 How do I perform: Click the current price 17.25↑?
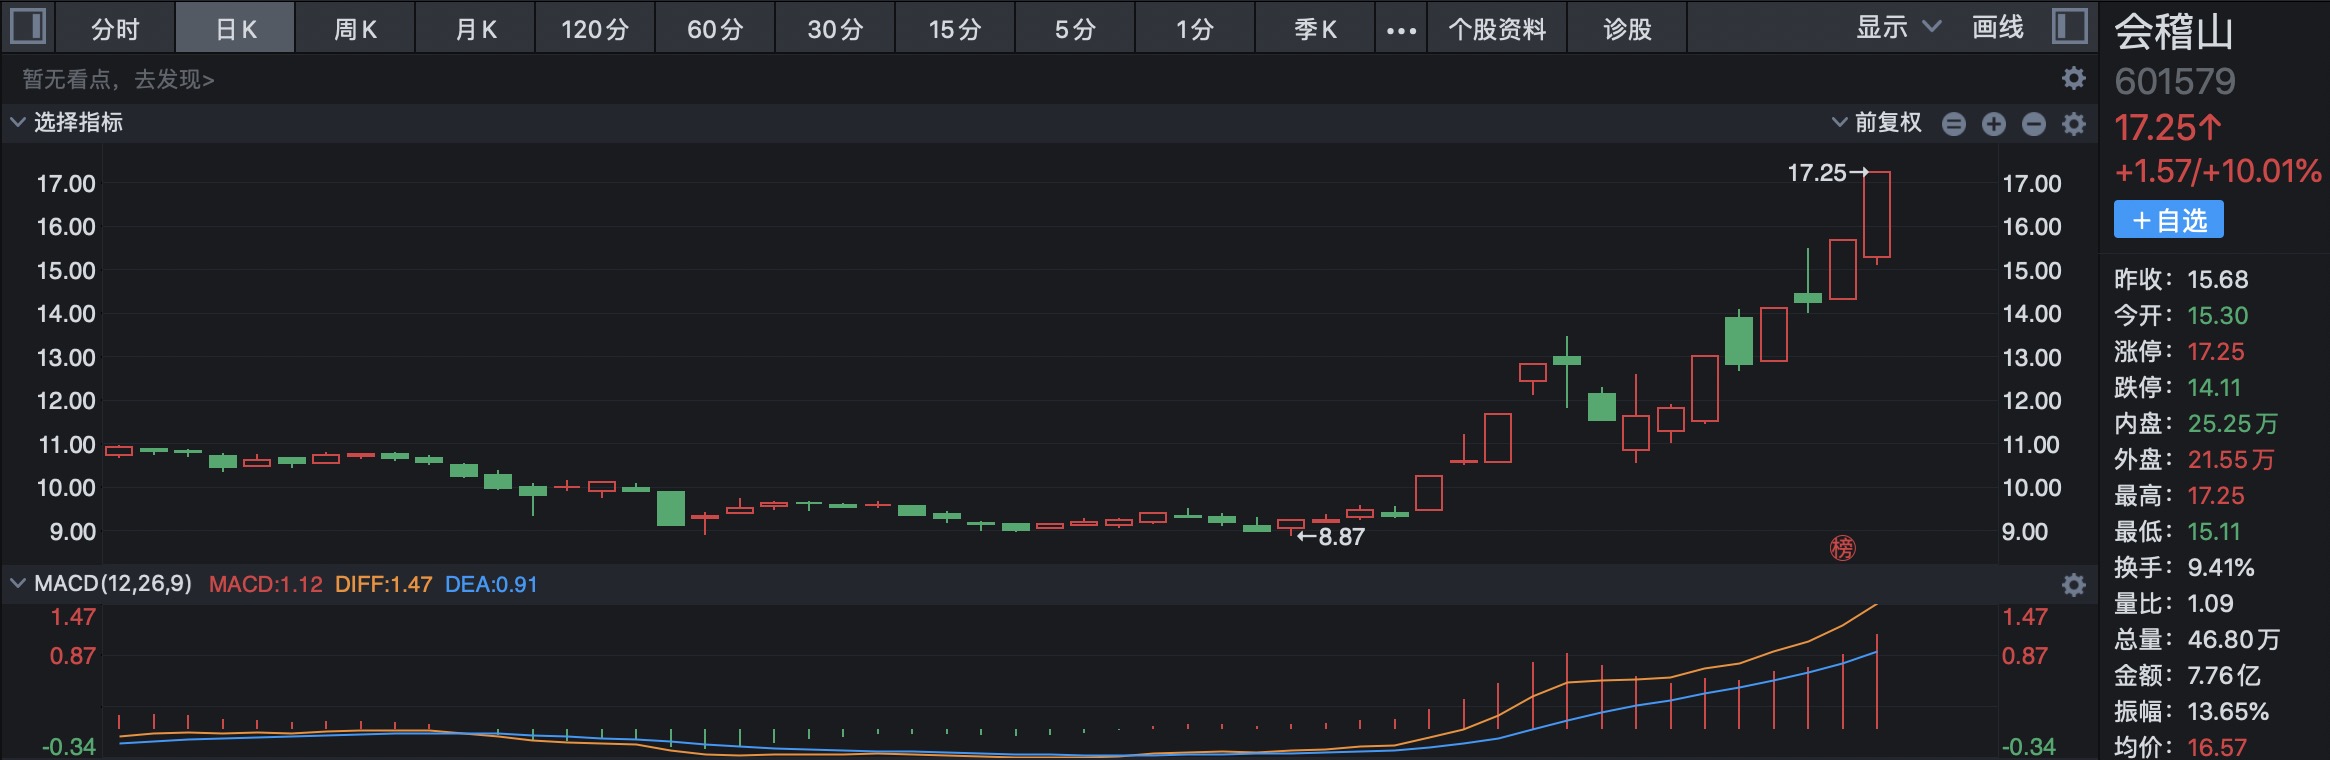pyautogui.click(x=2168, y=128)
